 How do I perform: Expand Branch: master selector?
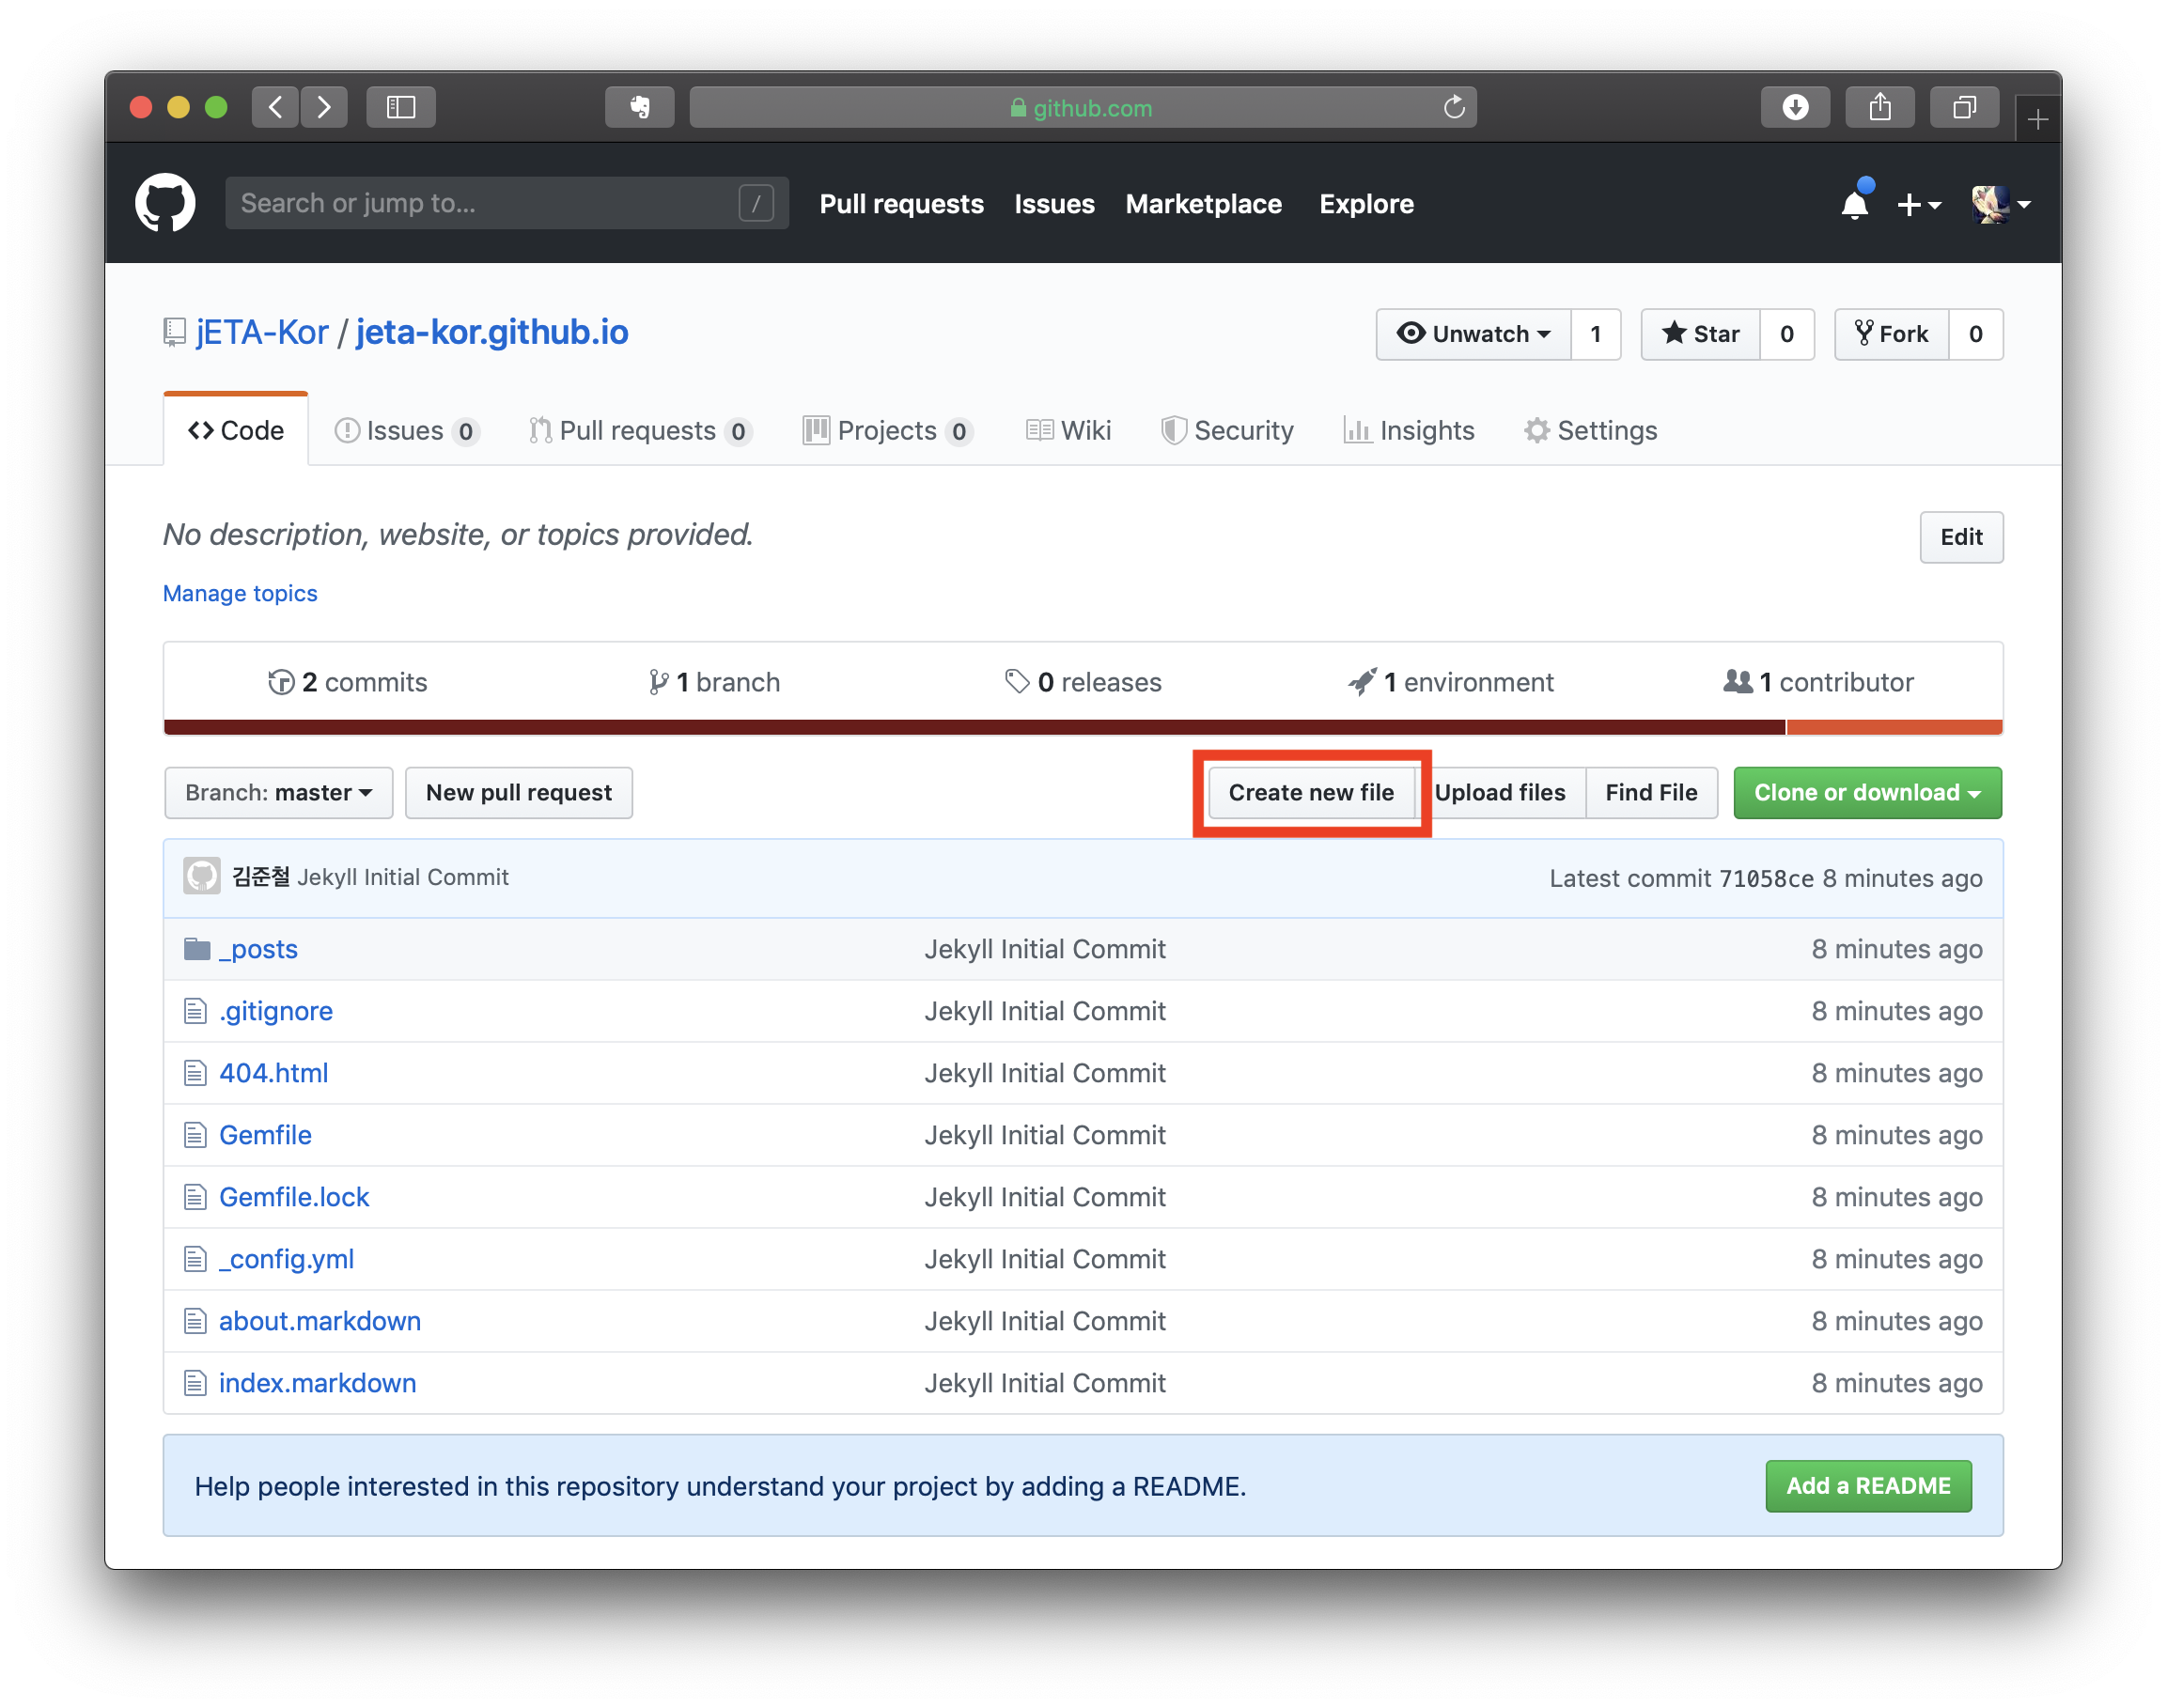(x=279, y=793)
